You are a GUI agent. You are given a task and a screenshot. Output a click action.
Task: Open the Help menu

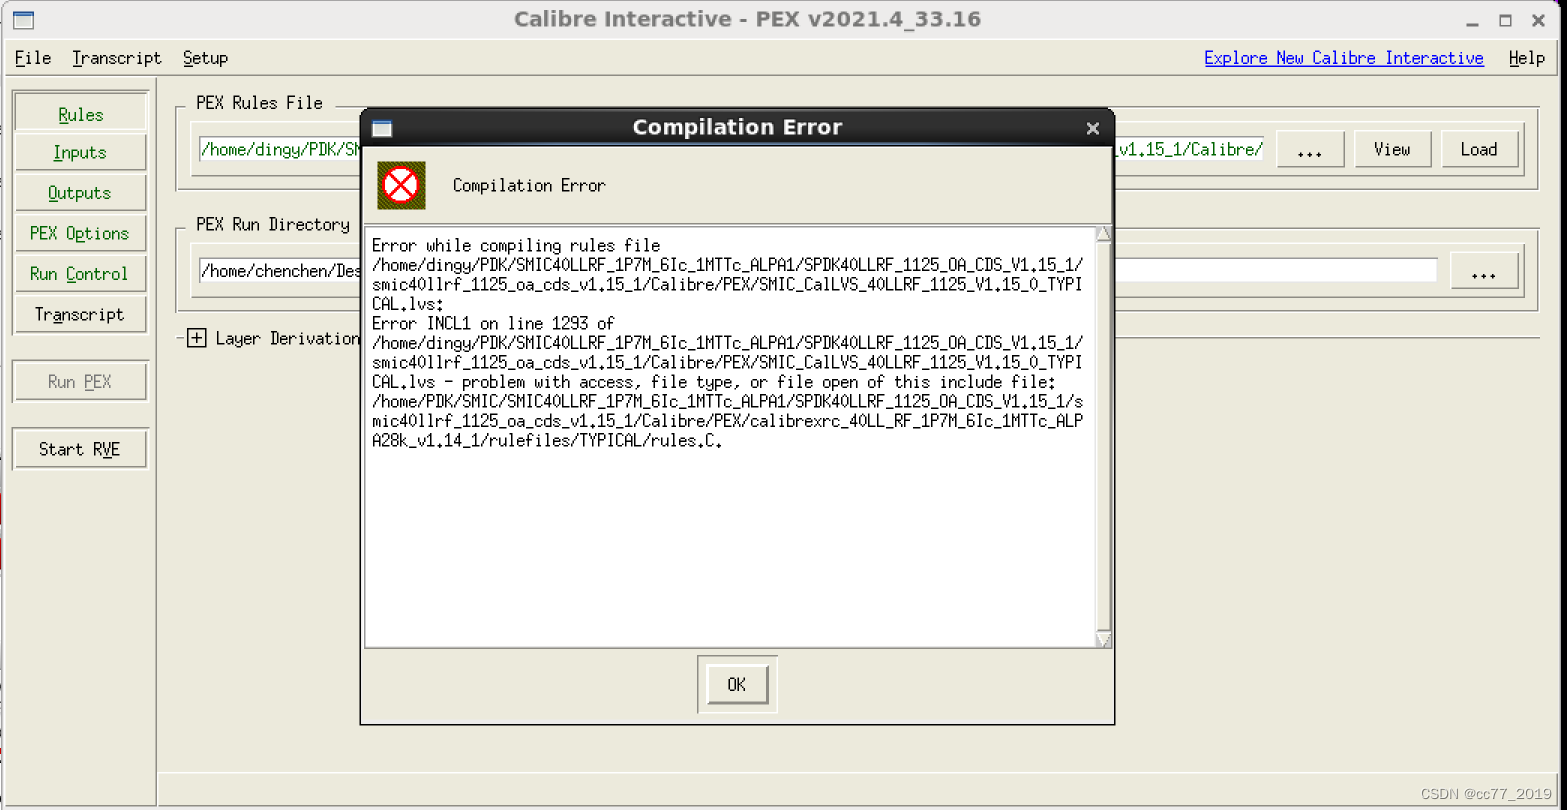pos(1526,58)
